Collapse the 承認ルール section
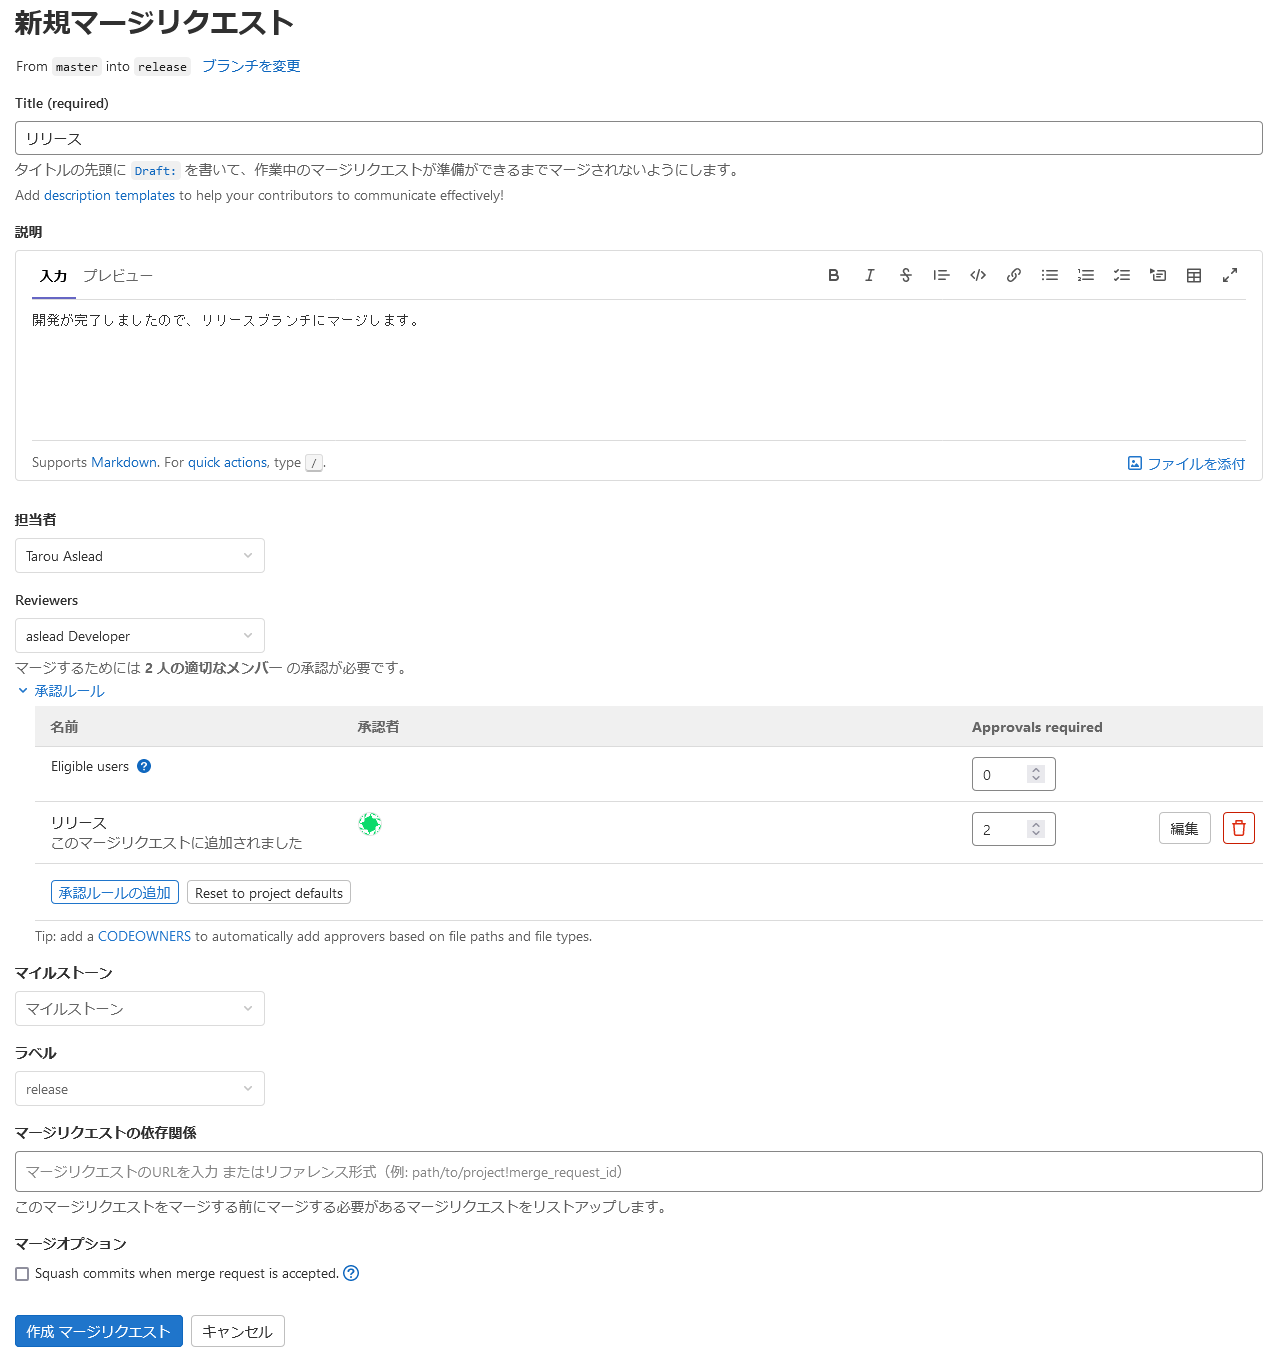 click(x=60, y=691)
